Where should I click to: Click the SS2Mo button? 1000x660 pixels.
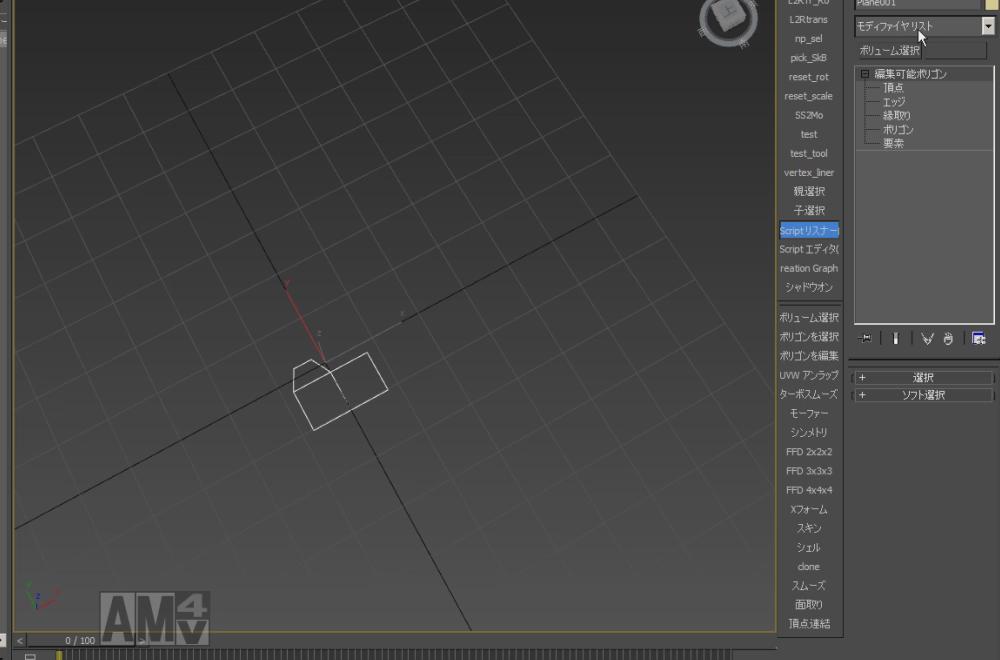pos(809,115)
